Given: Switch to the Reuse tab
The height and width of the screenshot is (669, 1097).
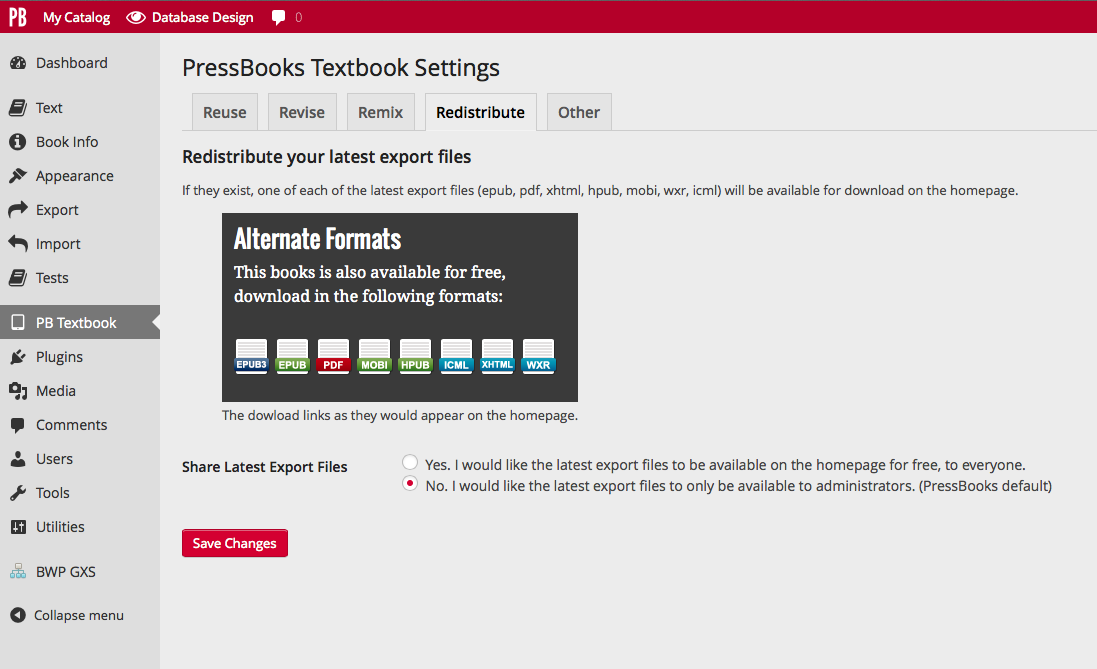Looking at the screenshot, I should pos(225,112).
